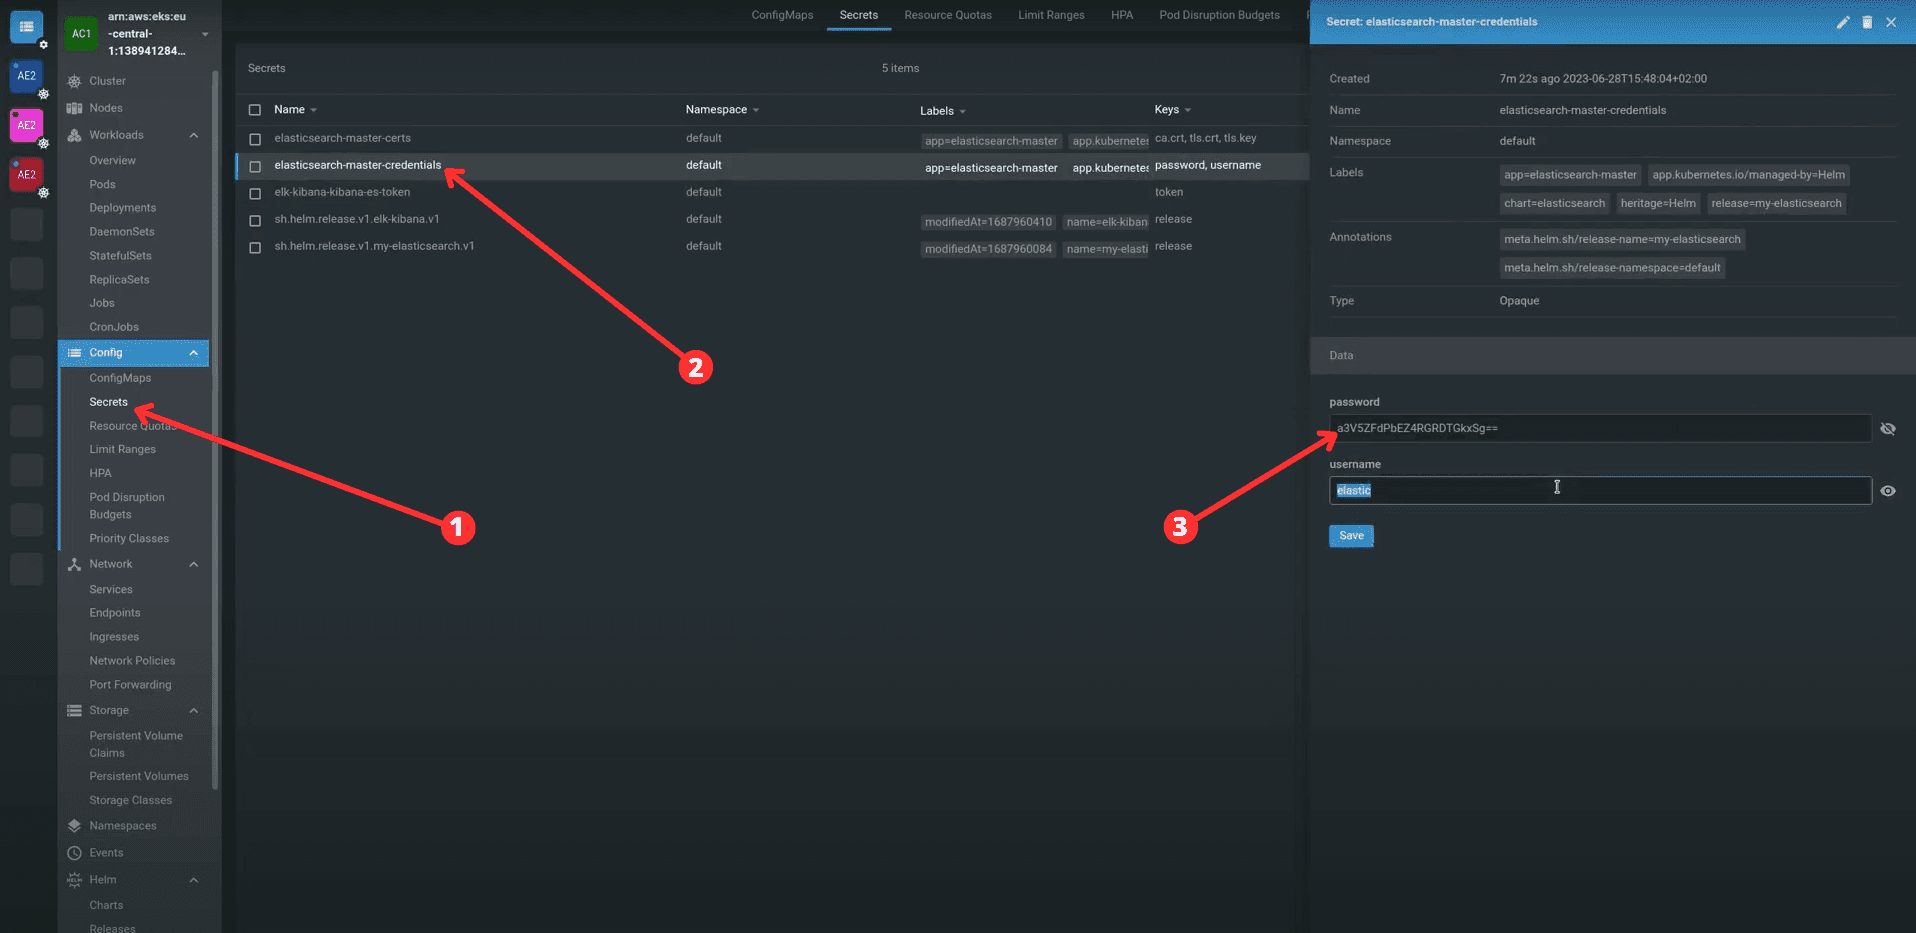
Task: Open the Catalog icon at top left
Action: point(26,27)
